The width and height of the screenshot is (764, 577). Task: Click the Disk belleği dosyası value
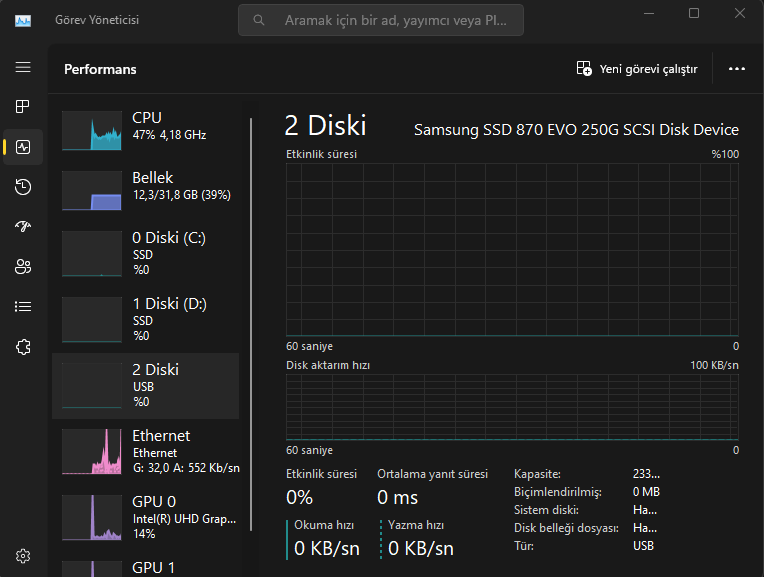645,528
